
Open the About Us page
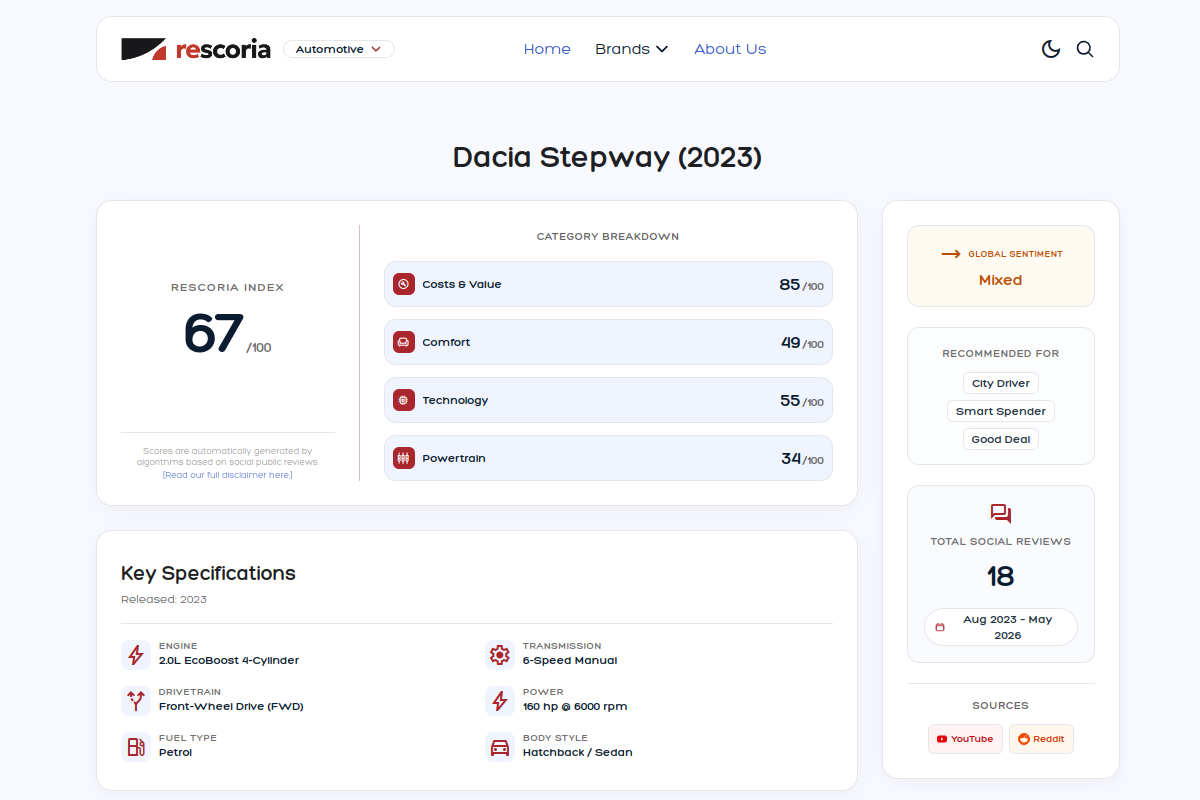(730, 49)
